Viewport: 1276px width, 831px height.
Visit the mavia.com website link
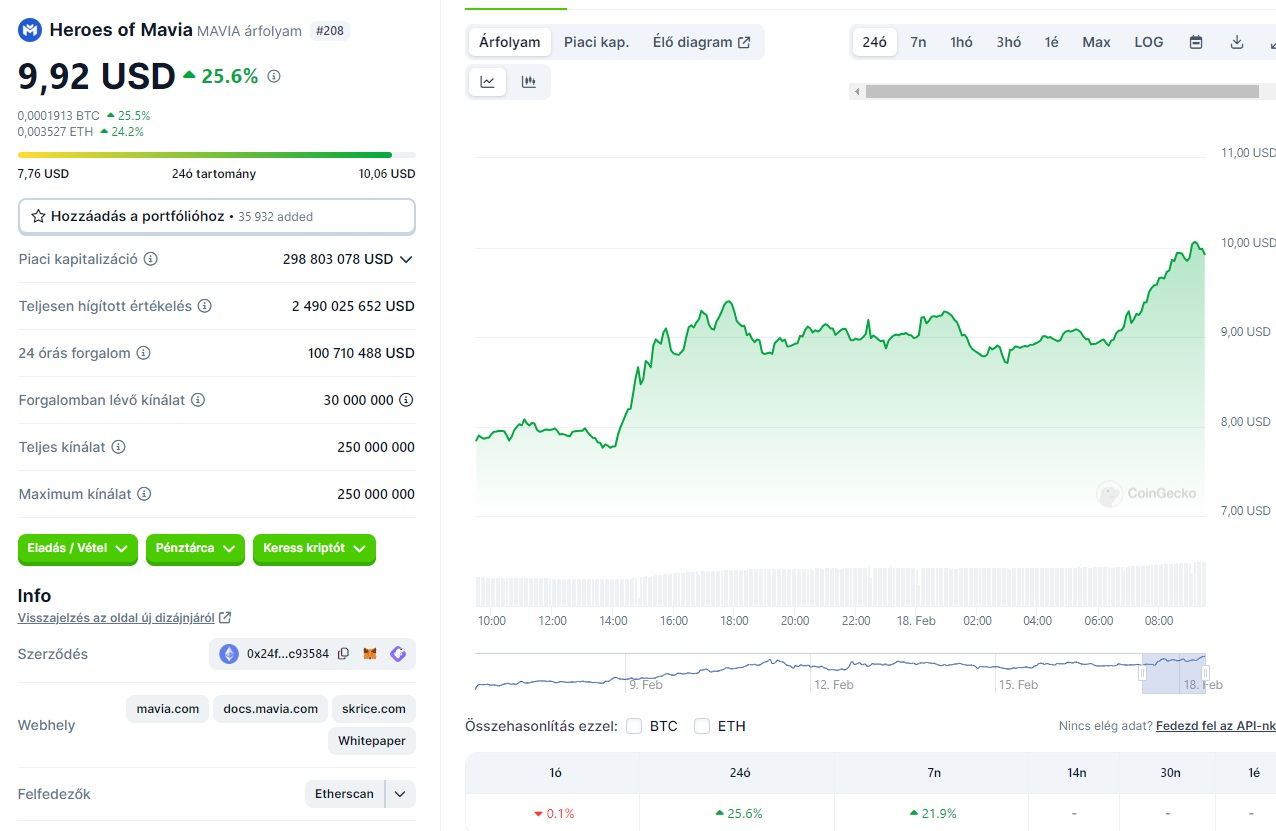tap(168, 709)
